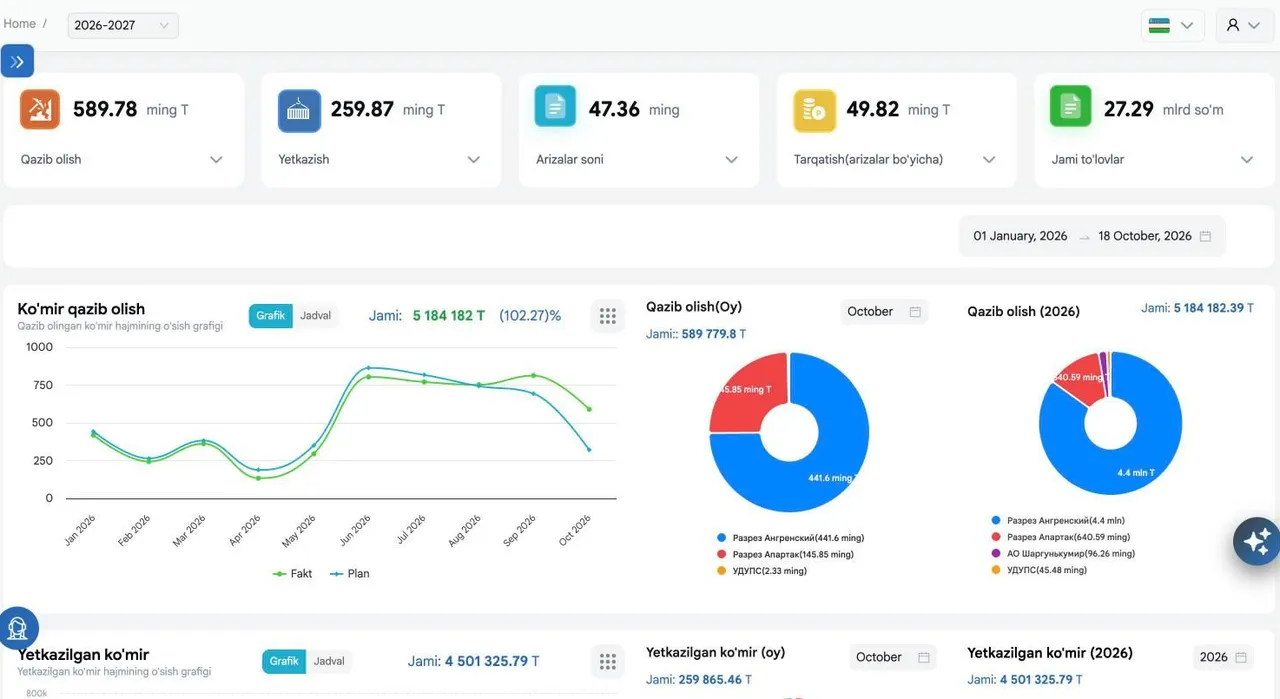Click 589.78 ming T value
This screenshot has width=1280, height=699.
point(131,110)
